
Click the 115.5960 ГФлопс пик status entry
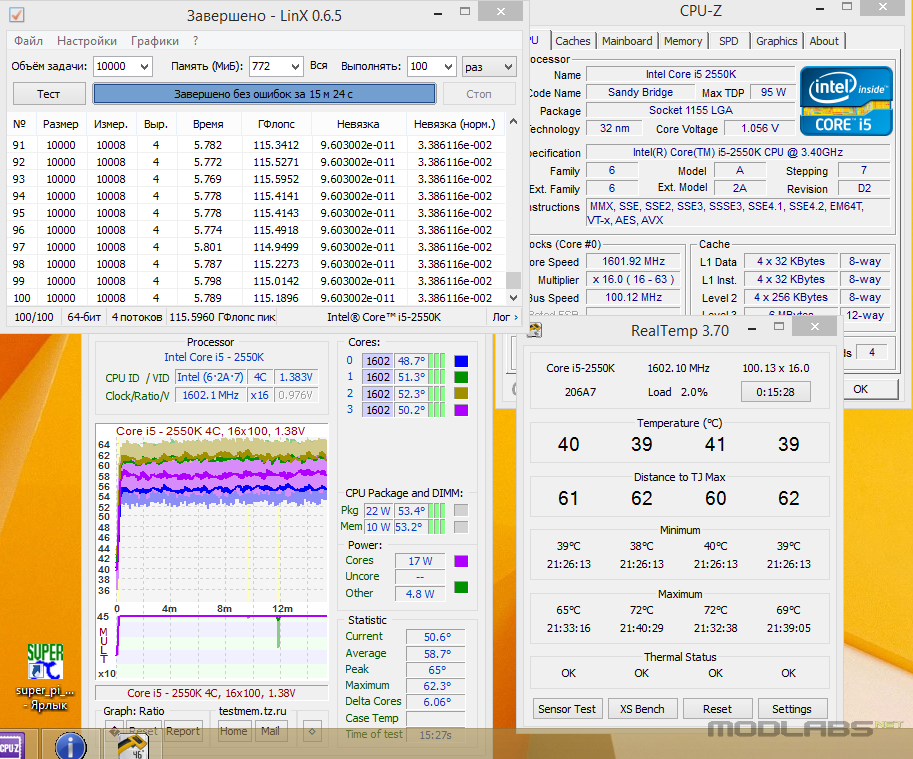222,317
